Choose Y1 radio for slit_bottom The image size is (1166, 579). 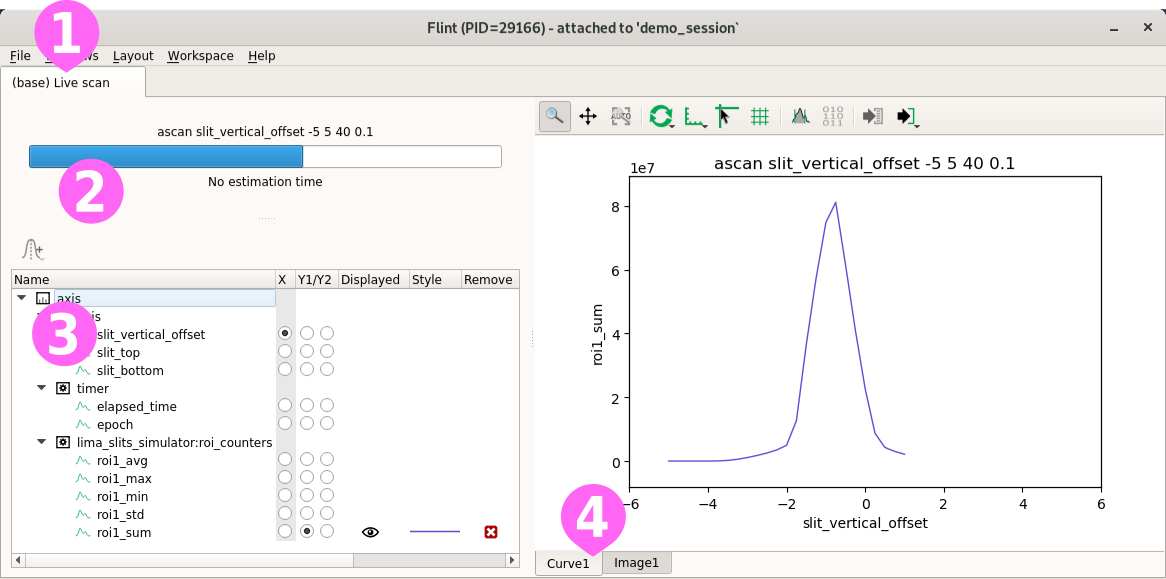click(306, 369)
